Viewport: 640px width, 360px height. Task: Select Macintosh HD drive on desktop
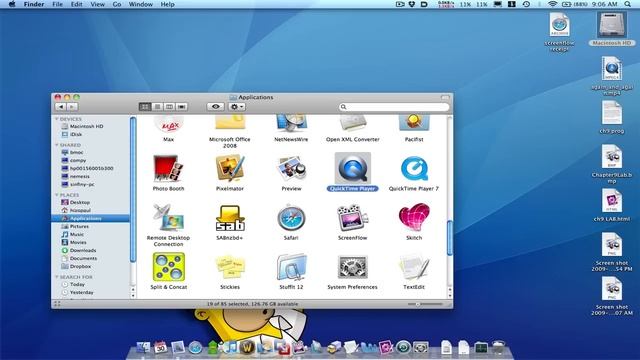point(611,25)
